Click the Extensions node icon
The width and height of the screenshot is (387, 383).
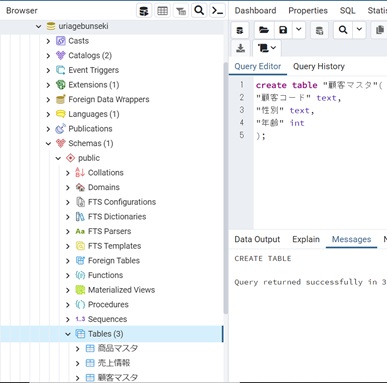click(x=61, y=85)
